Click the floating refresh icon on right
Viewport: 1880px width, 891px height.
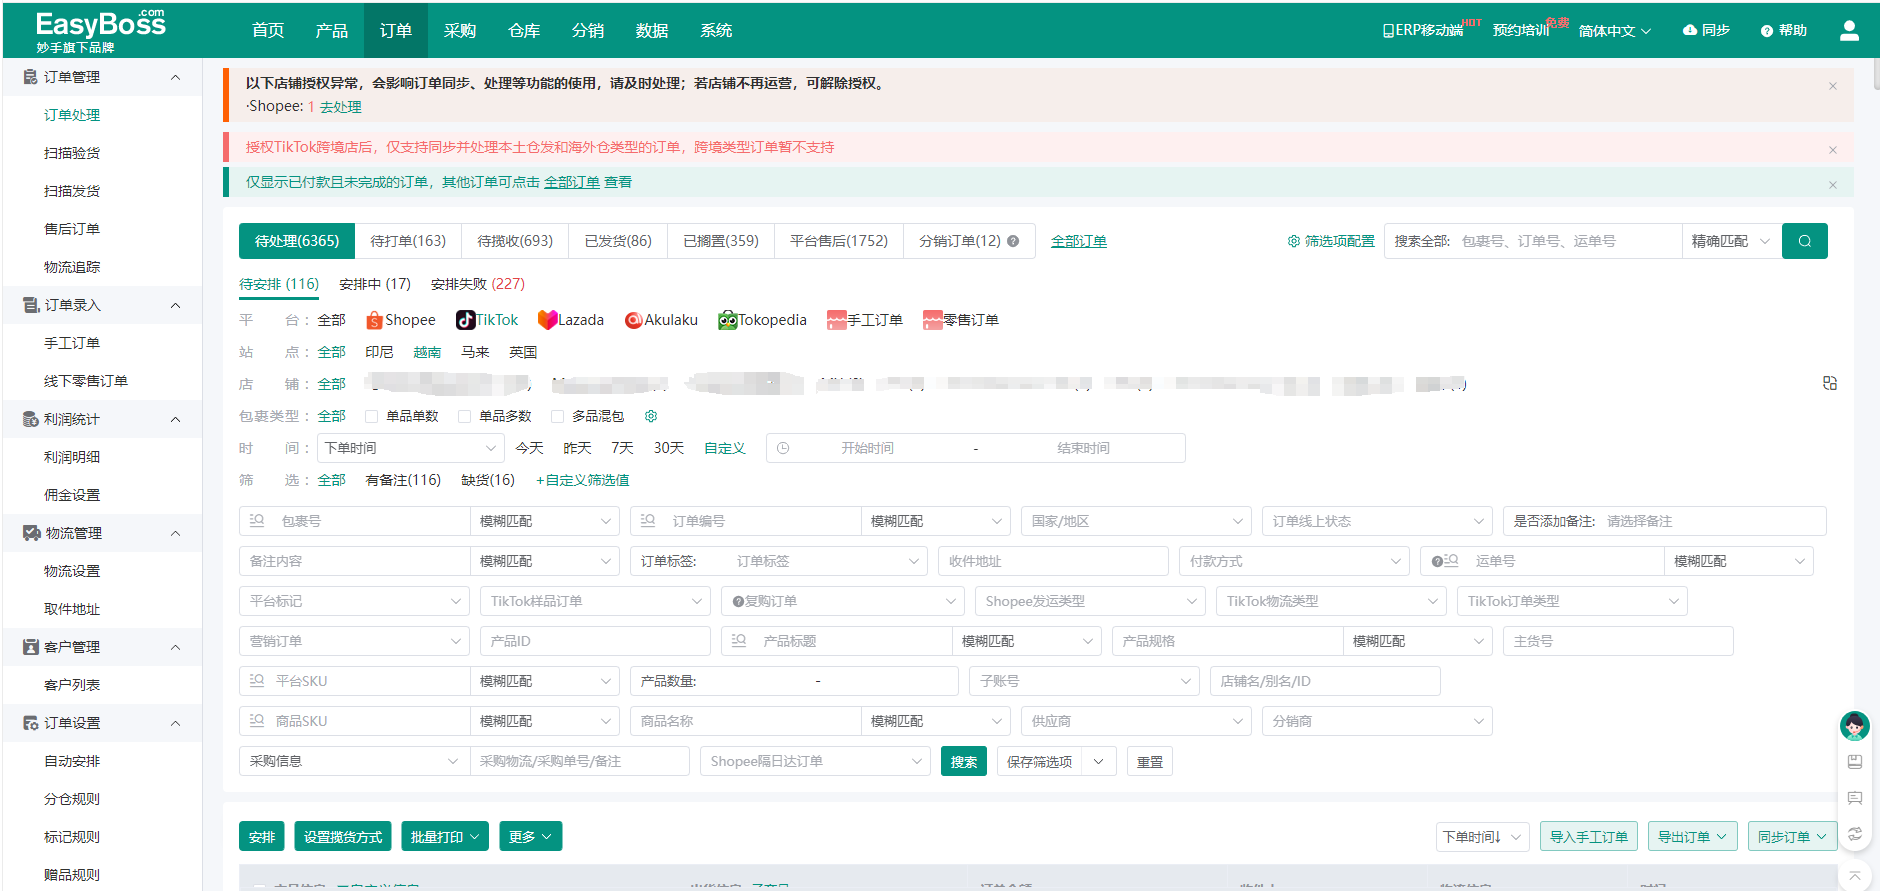[x=1855, y=834]
